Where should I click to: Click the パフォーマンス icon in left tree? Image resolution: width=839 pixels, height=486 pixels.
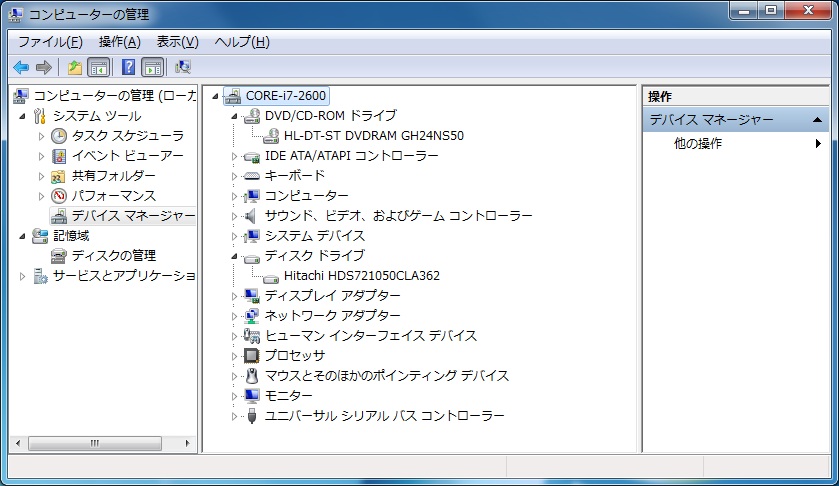[x=59, y=196]
